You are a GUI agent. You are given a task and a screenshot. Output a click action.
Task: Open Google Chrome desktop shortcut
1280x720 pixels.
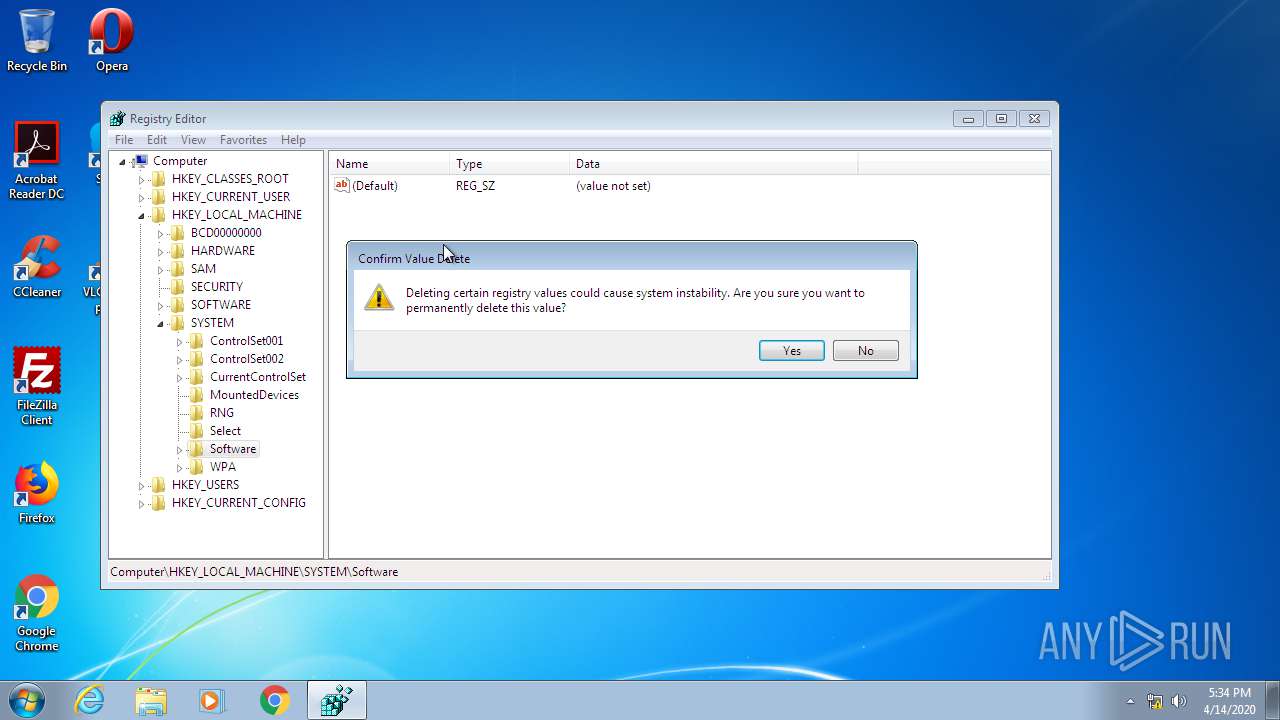pyautogui.click(x=37, y=613)
